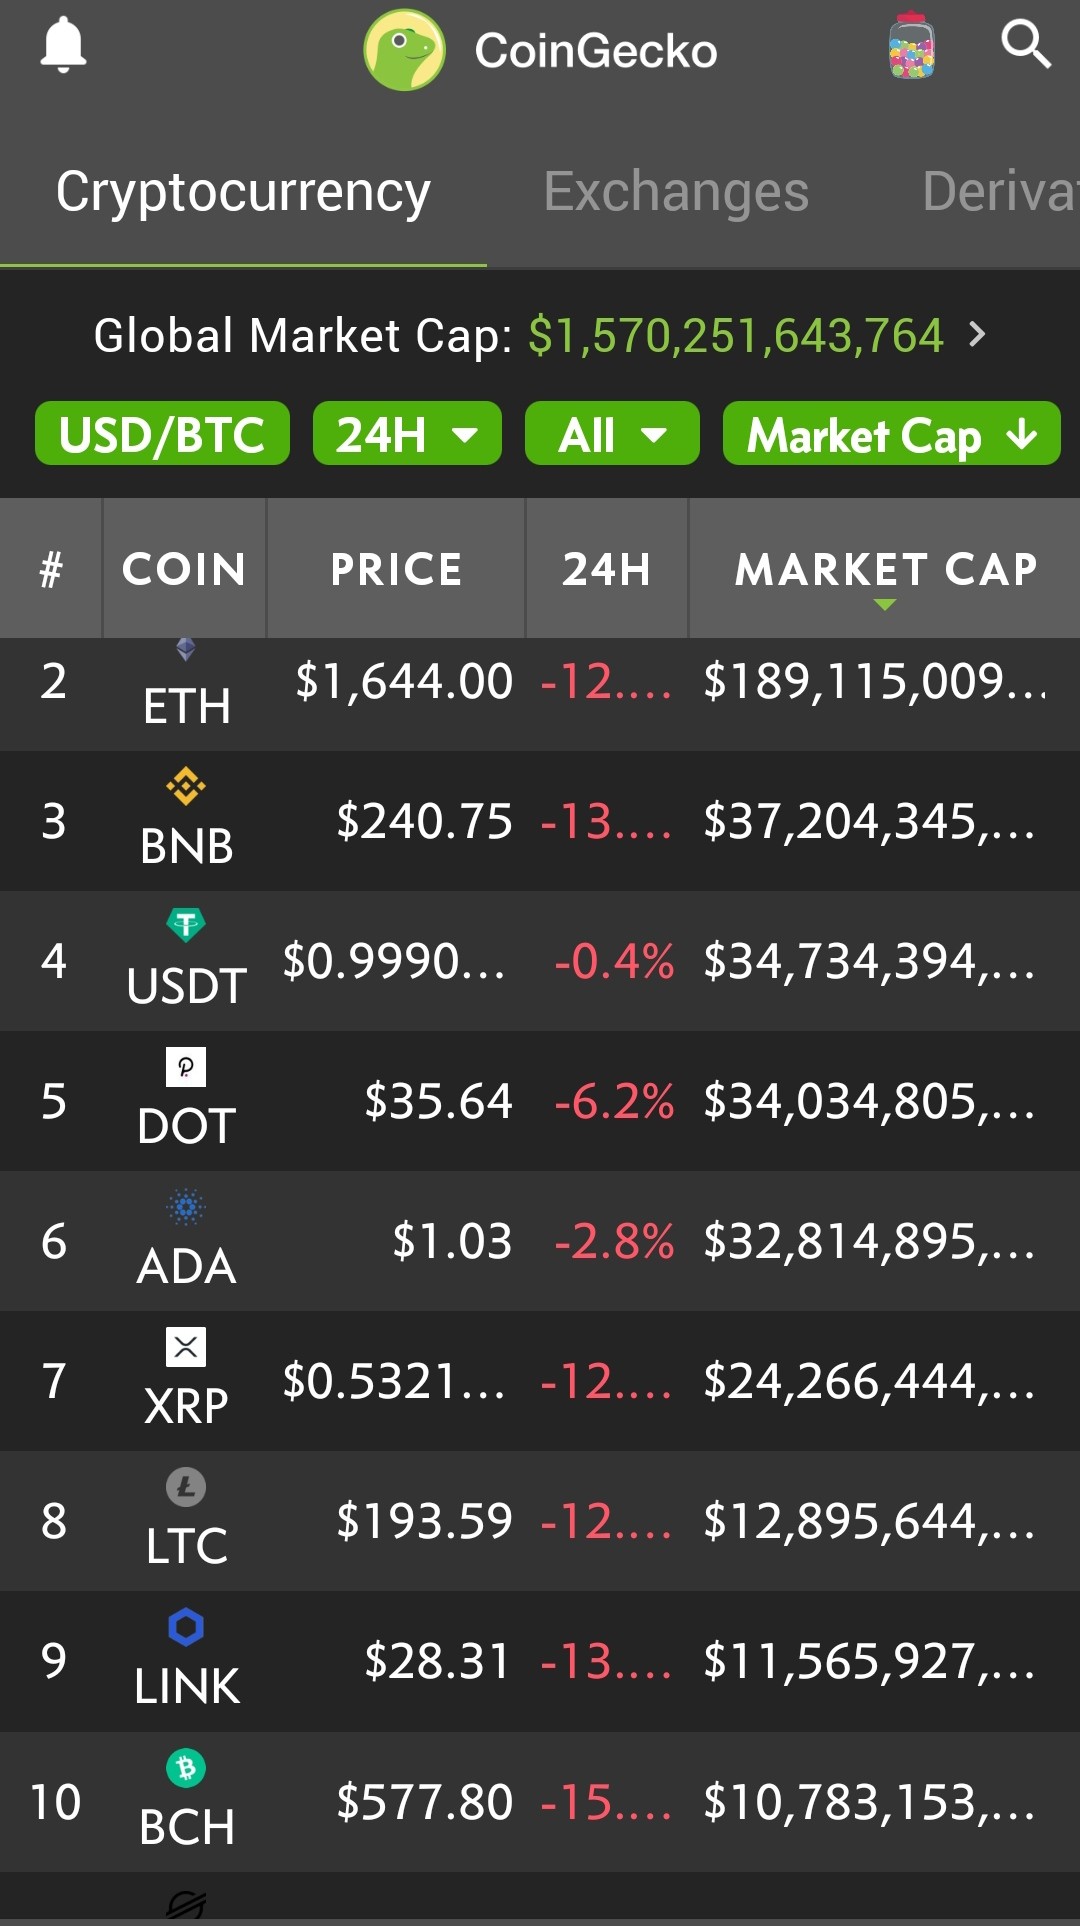Tap the Chainlink LINK icon
Image resolution: width=1080 pixels, height=1926 pixels.
tap(186, 1627)
